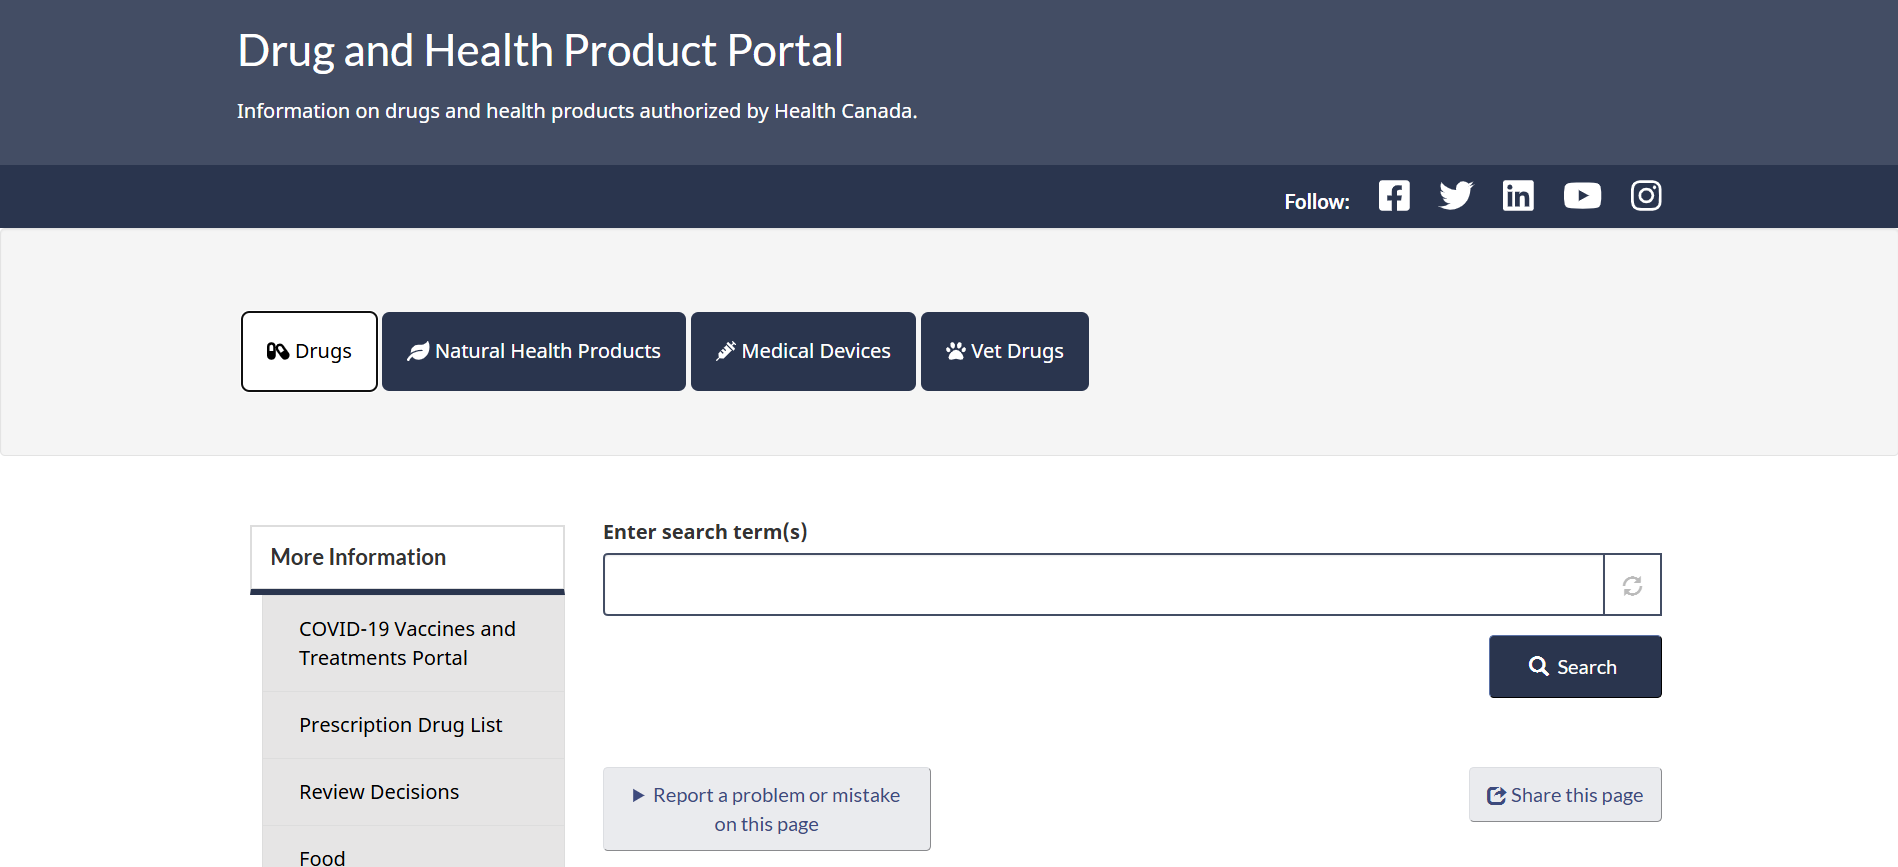Visit the YouTube channel icon
This screenshot has height=867, width=1898.
(x=1582, y=196)
